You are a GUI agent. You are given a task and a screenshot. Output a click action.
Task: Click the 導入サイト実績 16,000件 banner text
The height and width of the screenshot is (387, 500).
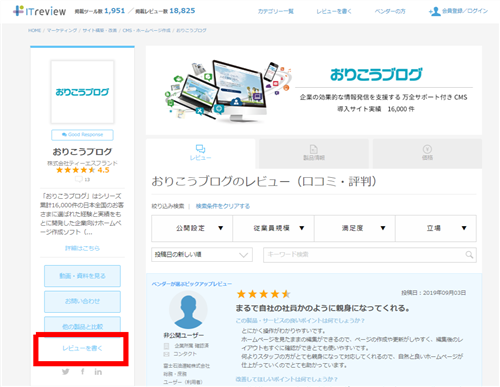[376, 109]
